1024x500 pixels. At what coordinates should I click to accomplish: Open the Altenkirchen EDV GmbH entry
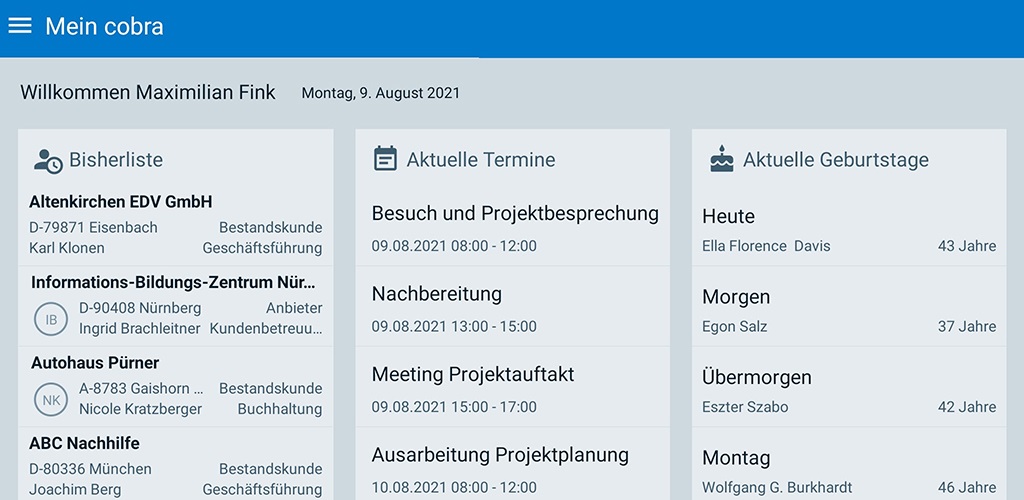click(x=176, y=225)
